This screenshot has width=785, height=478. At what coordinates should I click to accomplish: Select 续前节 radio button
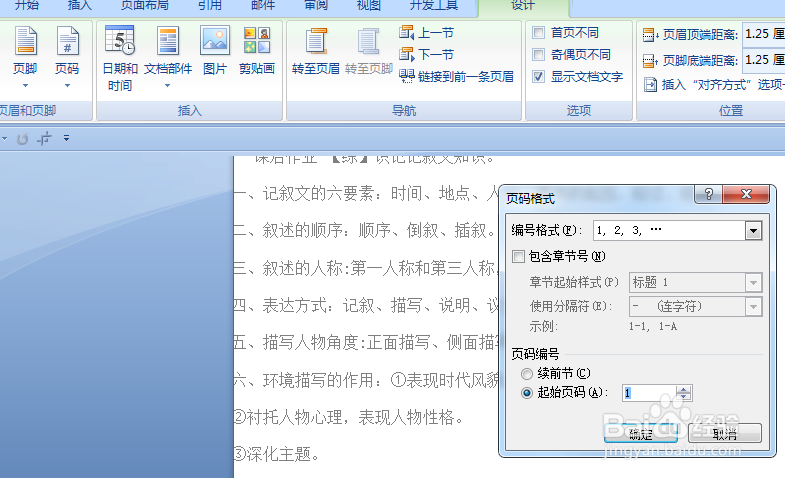tap(527, 374)
